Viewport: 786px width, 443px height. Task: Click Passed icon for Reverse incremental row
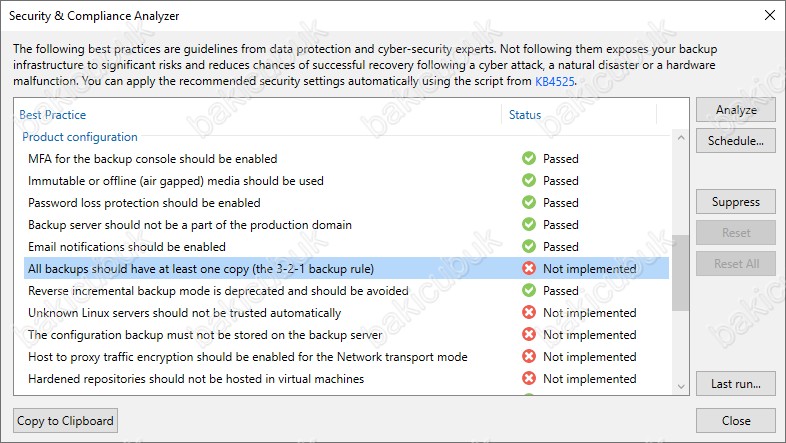[x=528, y=291]
